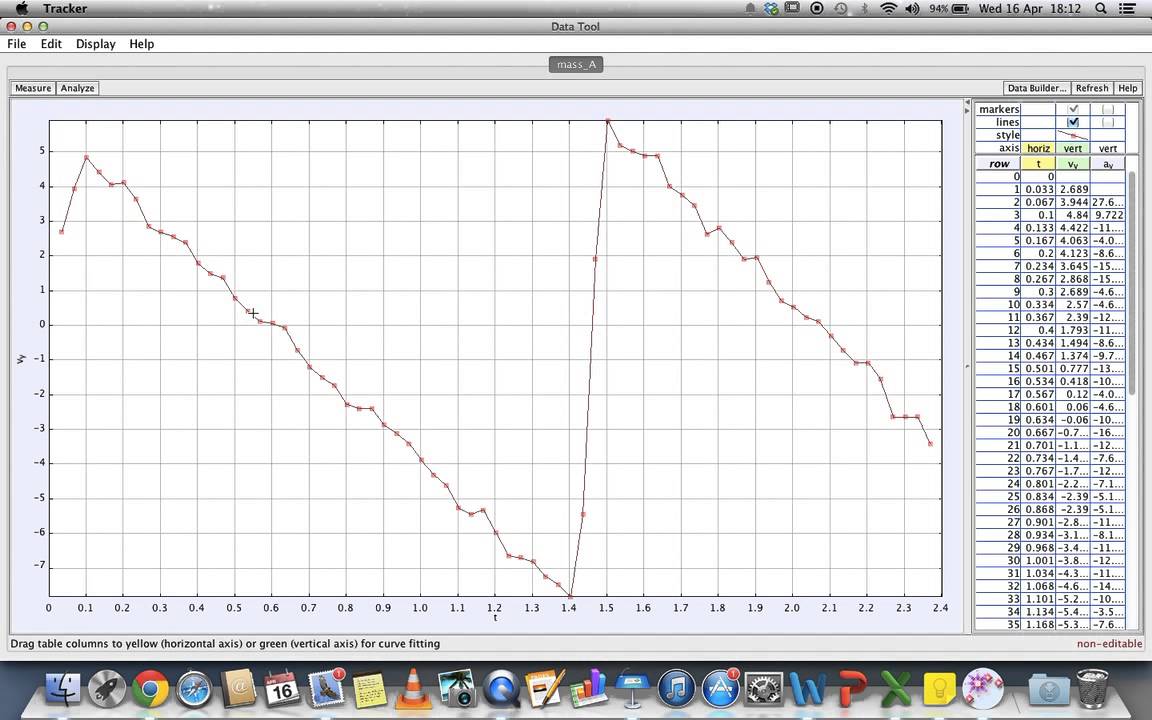Toggle markers checkbox for vy column
Image resolution: width=1152 pixels, height=720 pixels.
pyautogui.click(x=1073, y=109)
